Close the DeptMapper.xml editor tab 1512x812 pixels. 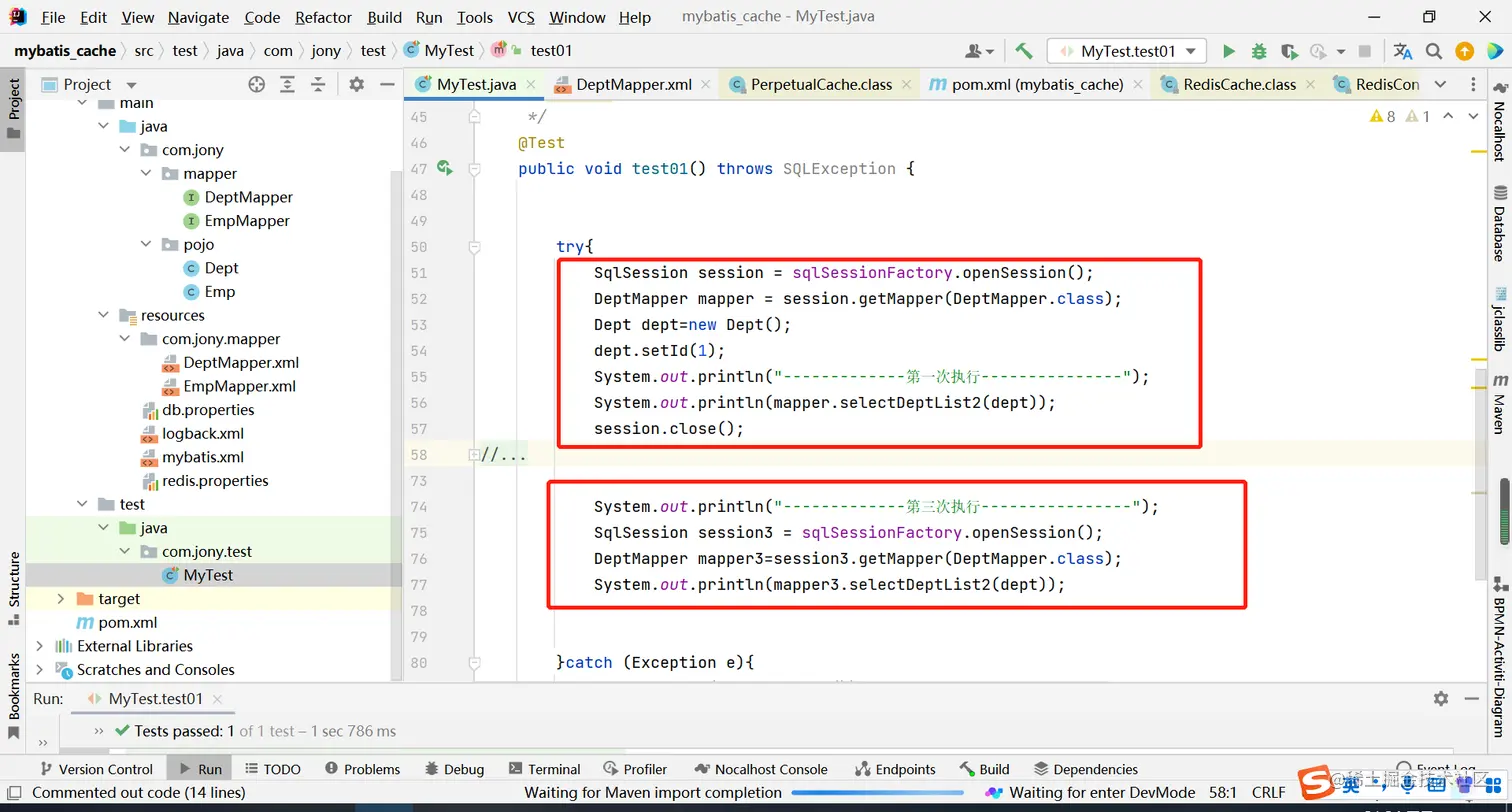click(x=705, y=85)
